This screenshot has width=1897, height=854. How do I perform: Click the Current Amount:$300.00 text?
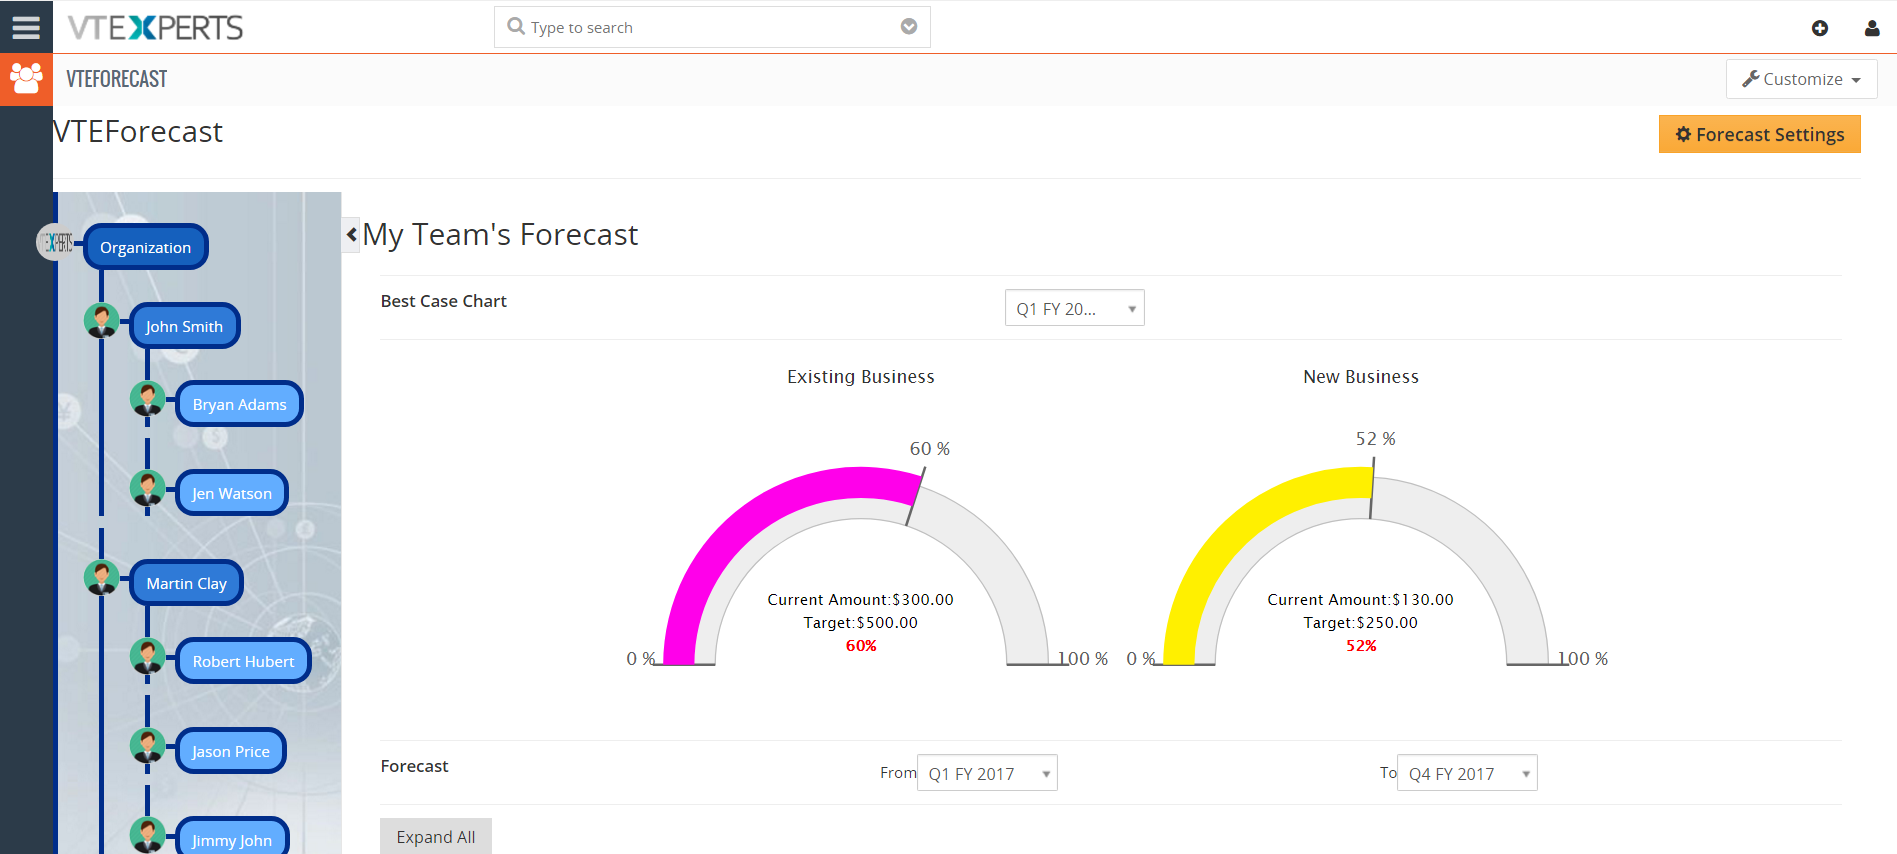pos(860,600)
